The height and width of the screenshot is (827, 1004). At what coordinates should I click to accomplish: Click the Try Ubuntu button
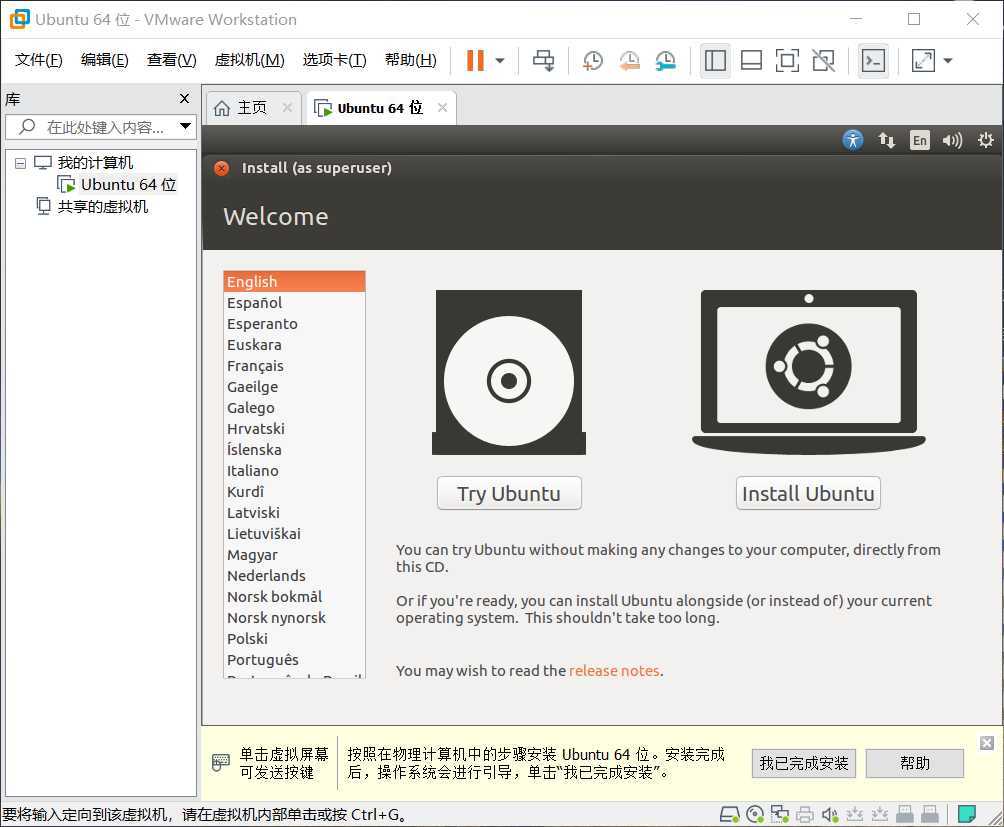click(509, 494)
